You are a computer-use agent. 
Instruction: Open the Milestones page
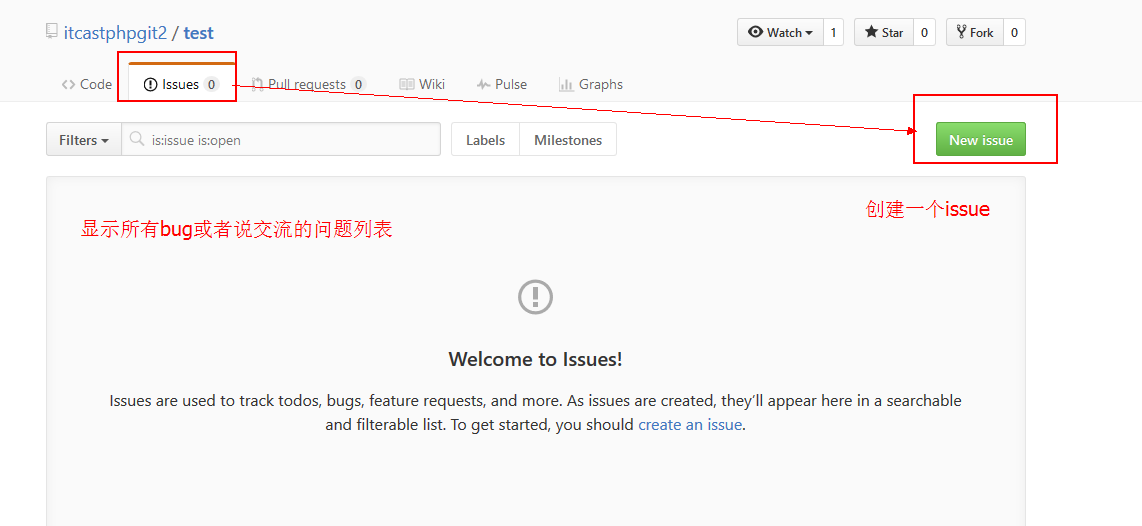tap(568, 139)
